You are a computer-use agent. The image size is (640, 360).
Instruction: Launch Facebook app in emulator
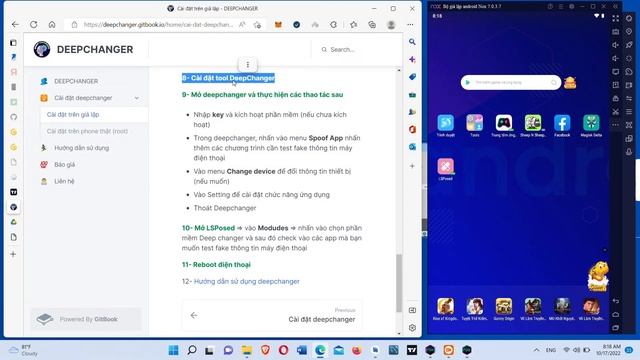pos(562,125)
